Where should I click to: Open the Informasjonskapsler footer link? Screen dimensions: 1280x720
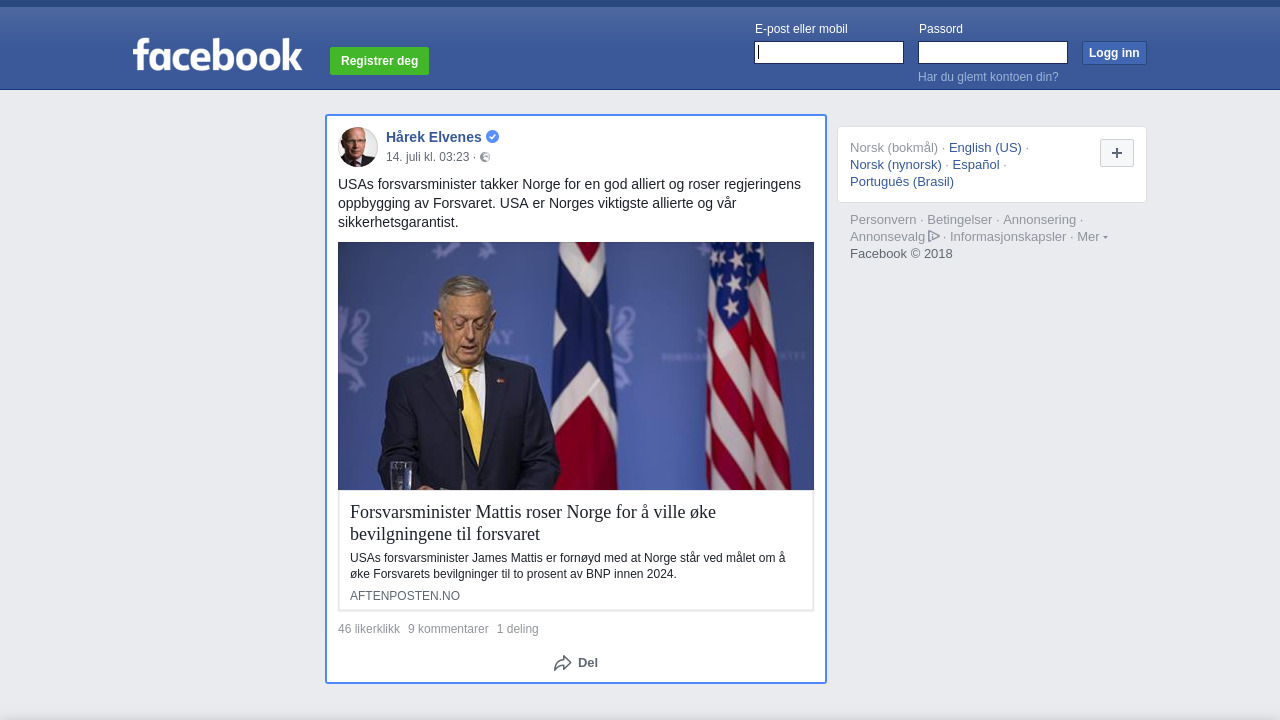[1008, 237]
